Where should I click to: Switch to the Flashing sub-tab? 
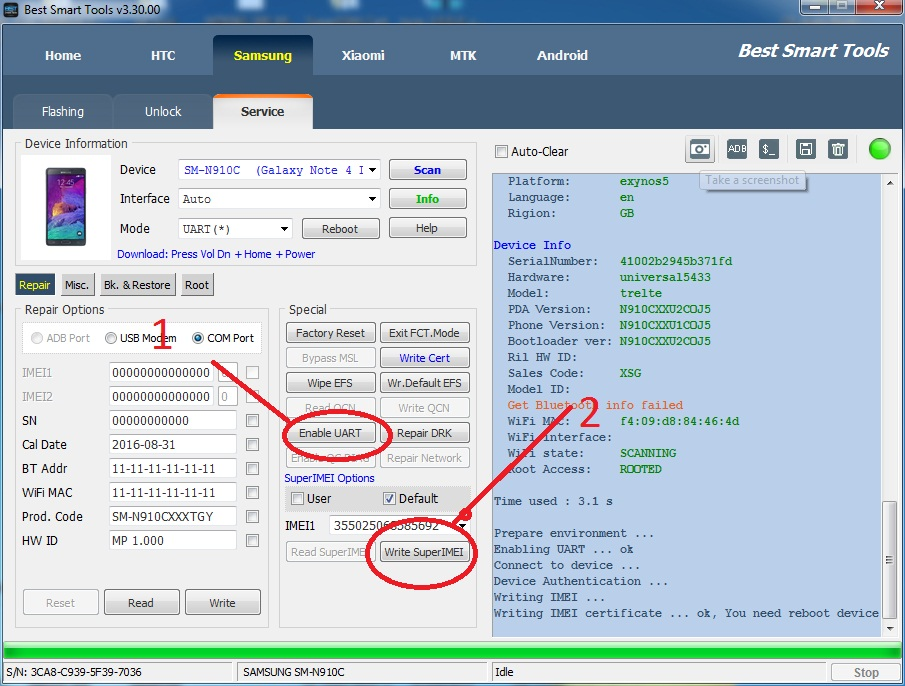[x=62, y=111]
